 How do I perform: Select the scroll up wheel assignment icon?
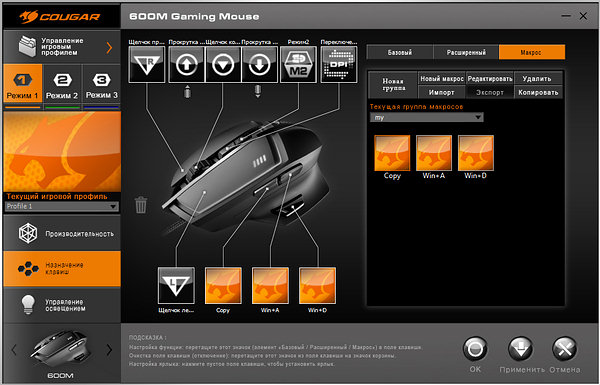[186, 64]
